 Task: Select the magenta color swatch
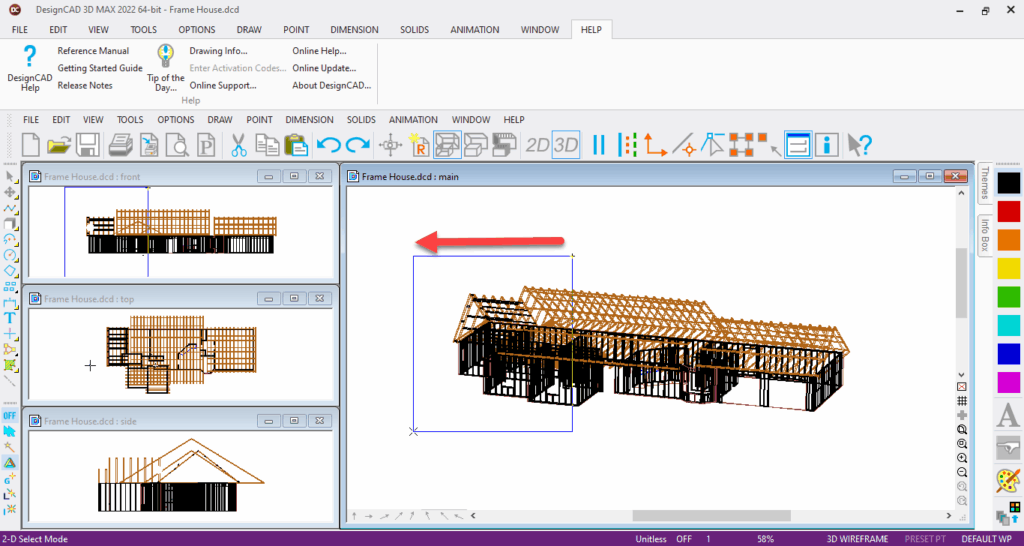pyautogui.click(x=1008, y=382)
